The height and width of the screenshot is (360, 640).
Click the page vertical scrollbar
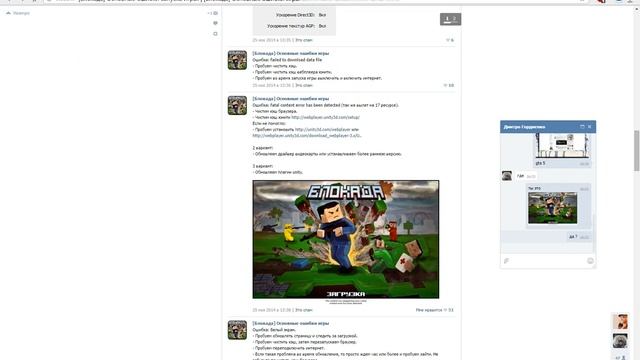[x=636, y=151]
